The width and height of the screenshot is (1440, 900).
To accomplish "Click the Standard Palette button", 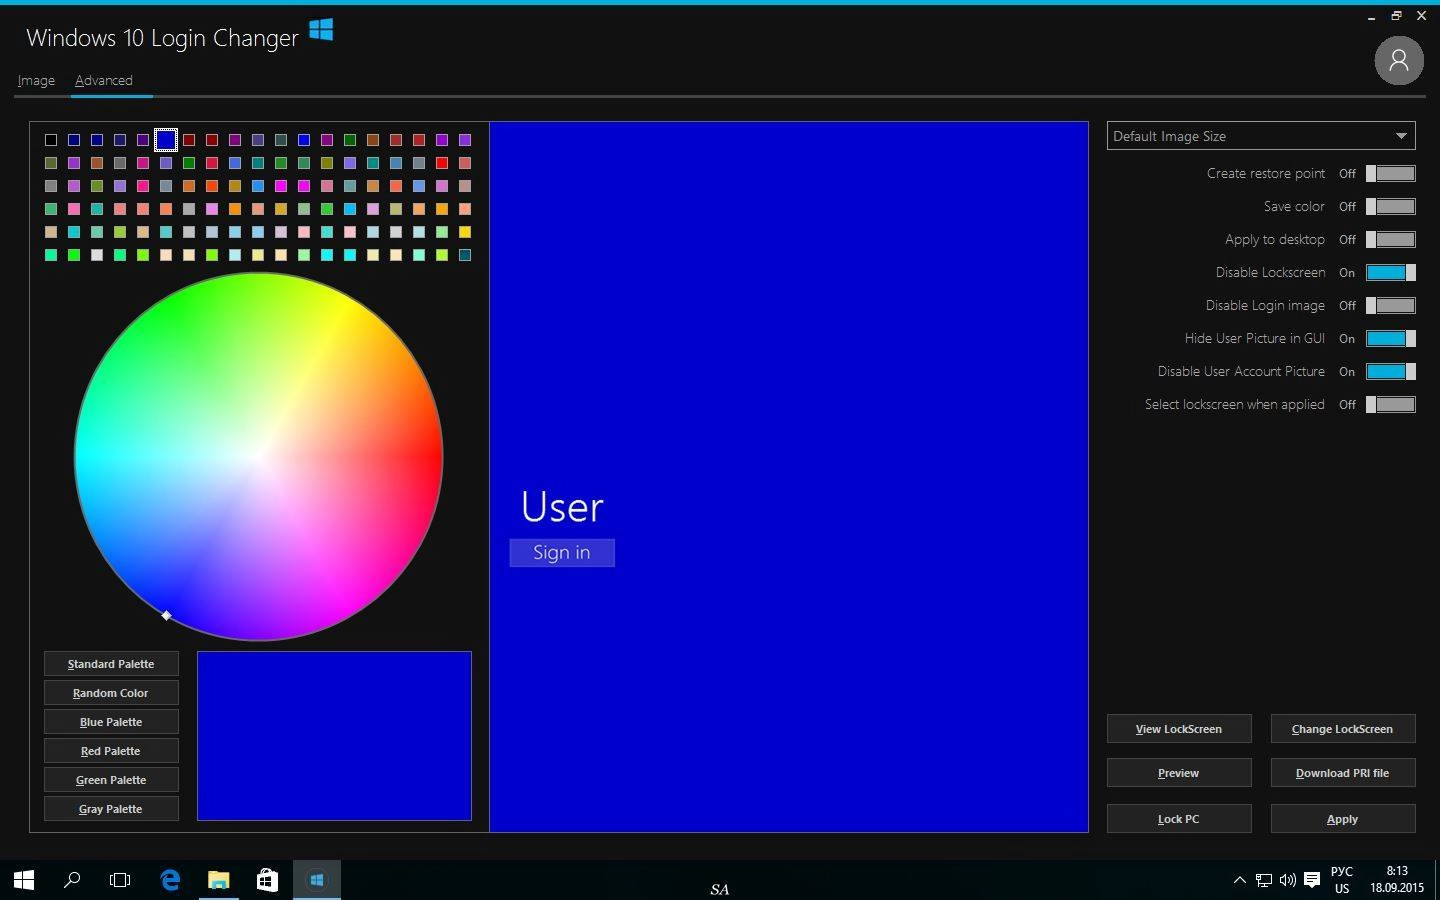I will tap(111, 664).
